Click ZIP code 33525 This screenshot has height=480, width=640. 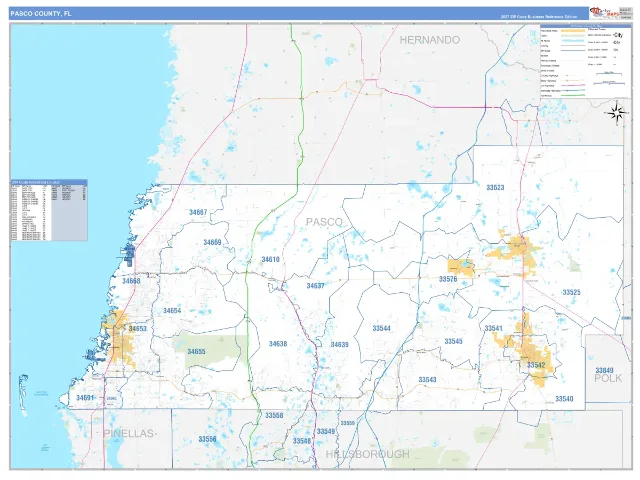coord(571,292)
